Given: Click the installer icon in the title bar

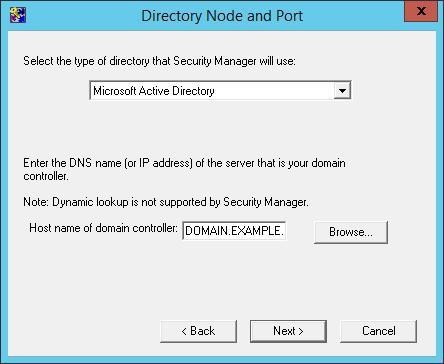Looking at the screenshot, I should click(18, 15).
